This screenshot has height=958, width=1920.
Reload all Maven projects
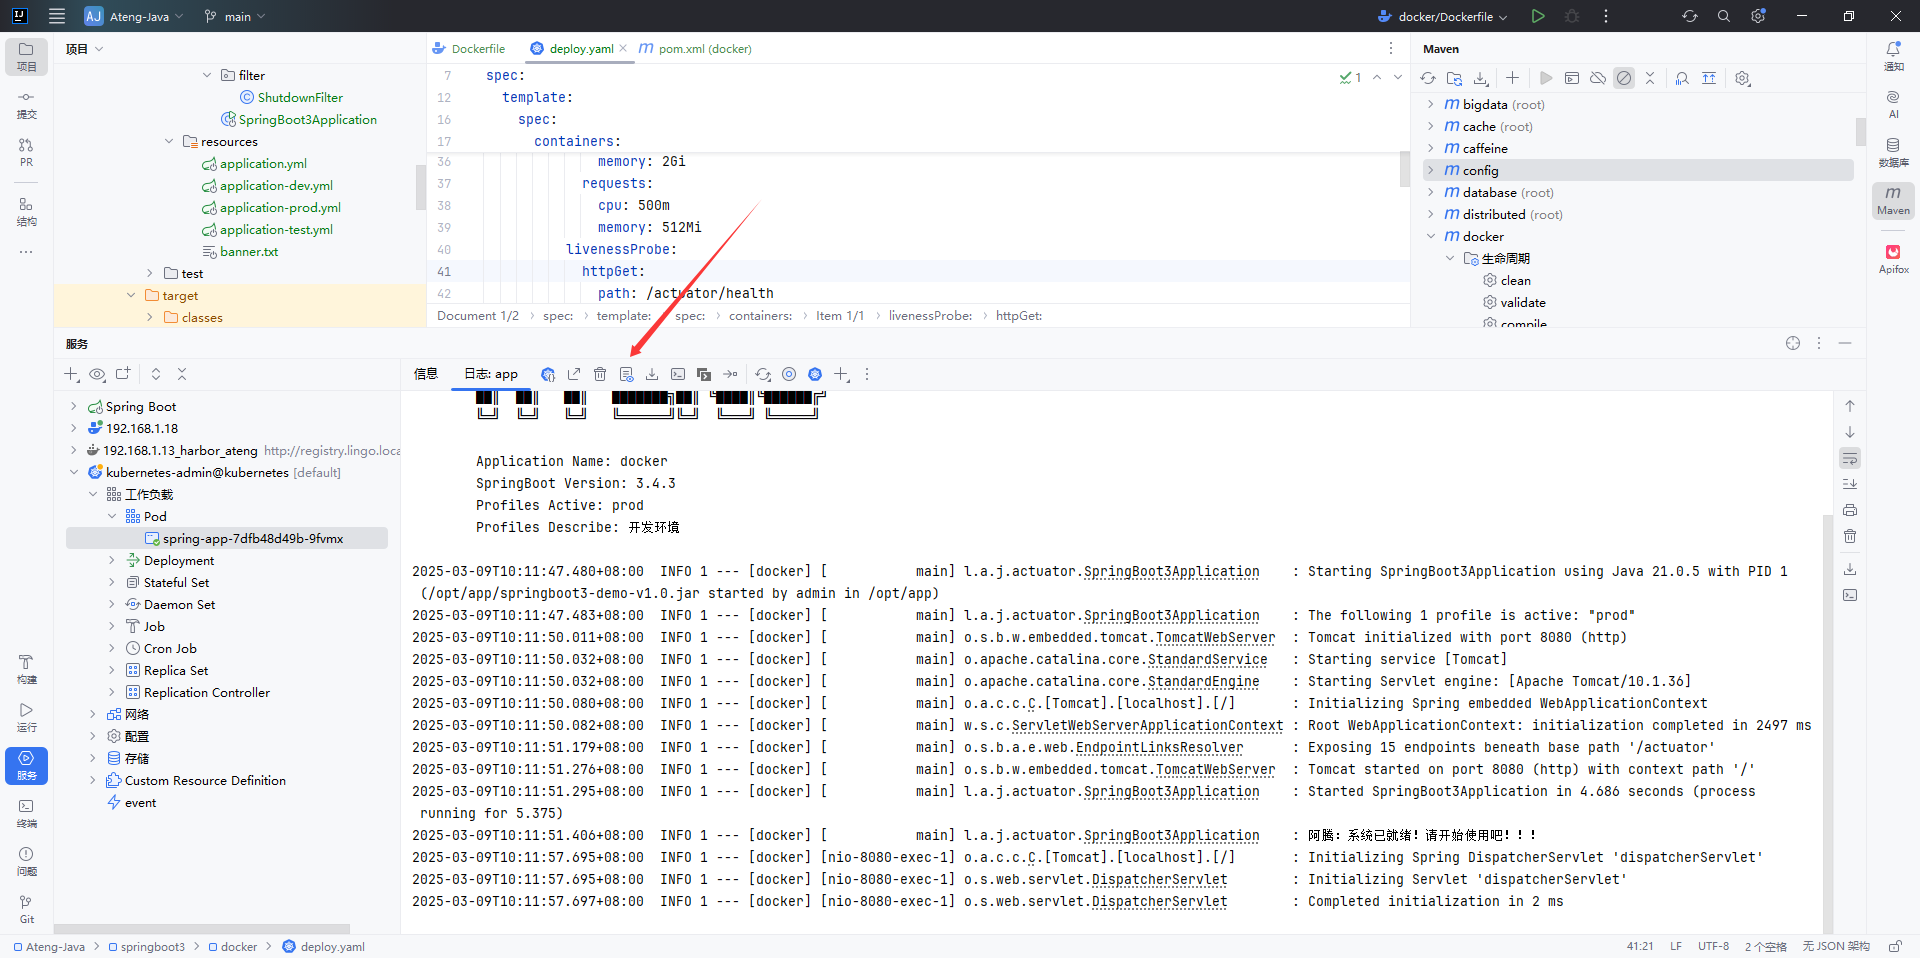(x=1428, y=78)
